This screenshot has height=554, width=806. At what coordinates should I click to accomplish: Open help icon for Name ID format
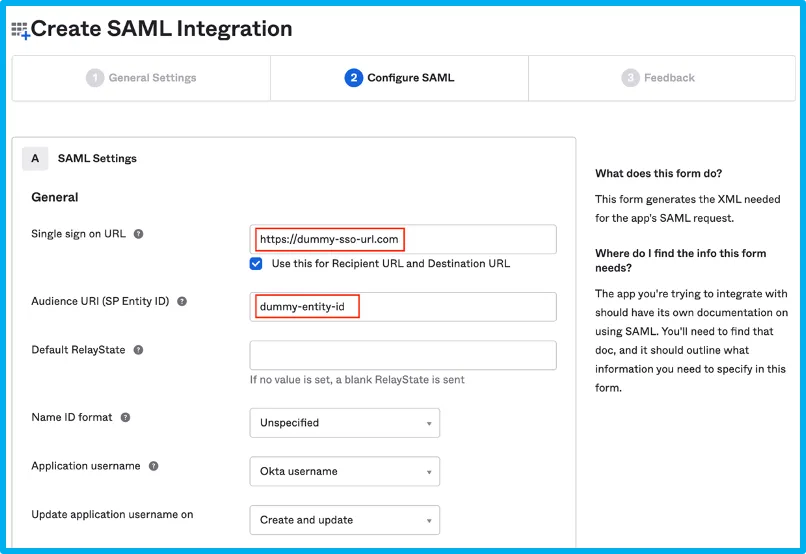[x=125, y=417]
